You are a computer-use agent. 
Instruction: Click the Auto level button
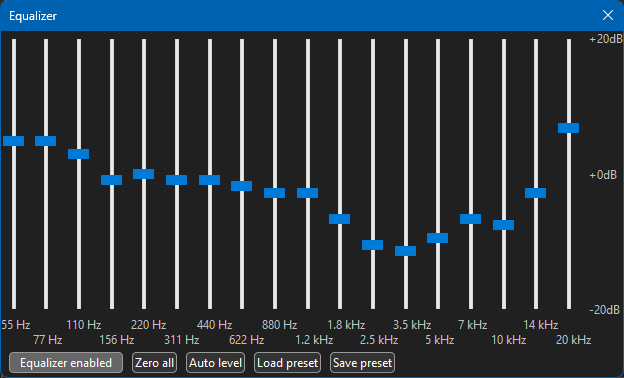215,362
